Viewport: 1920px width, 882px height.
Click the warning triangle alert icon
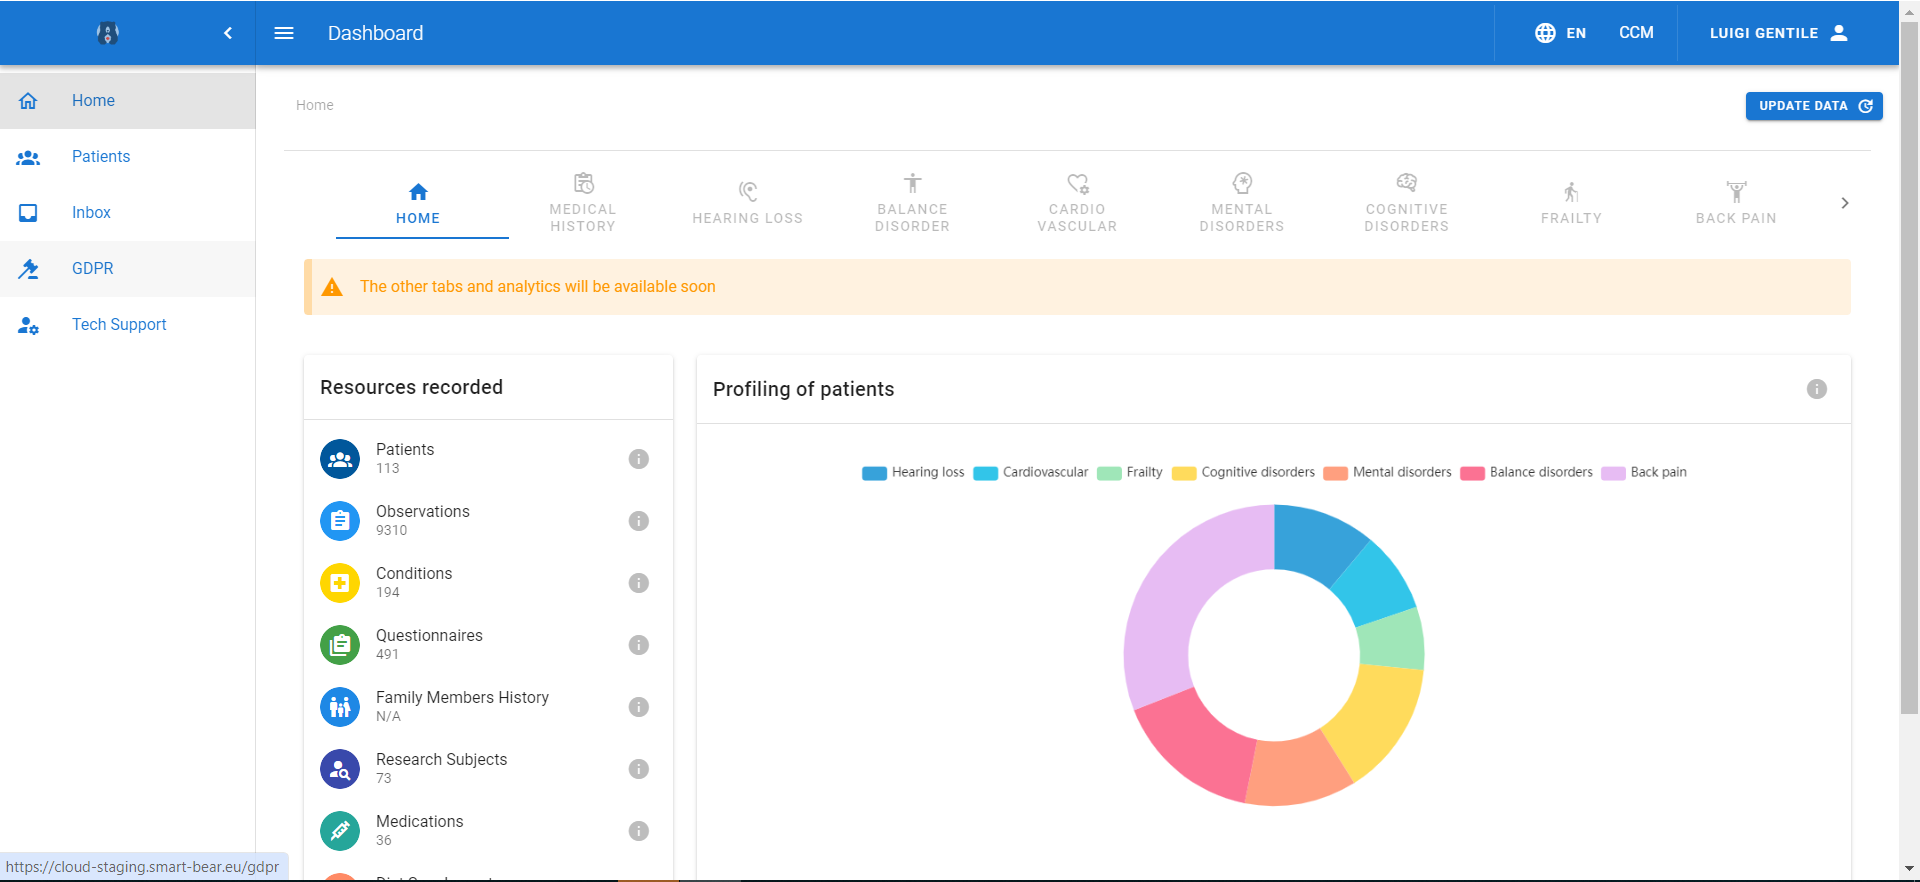tap(332, 287)
